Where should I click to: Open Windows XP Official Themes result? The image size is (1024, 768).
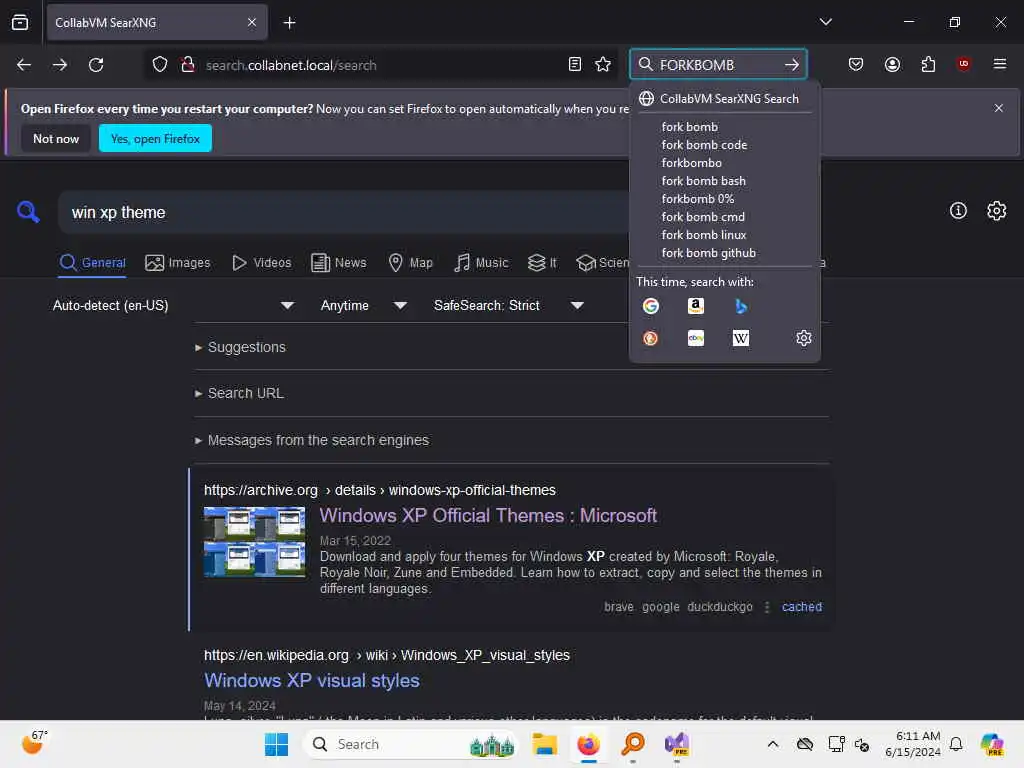(x=488, y=515)
